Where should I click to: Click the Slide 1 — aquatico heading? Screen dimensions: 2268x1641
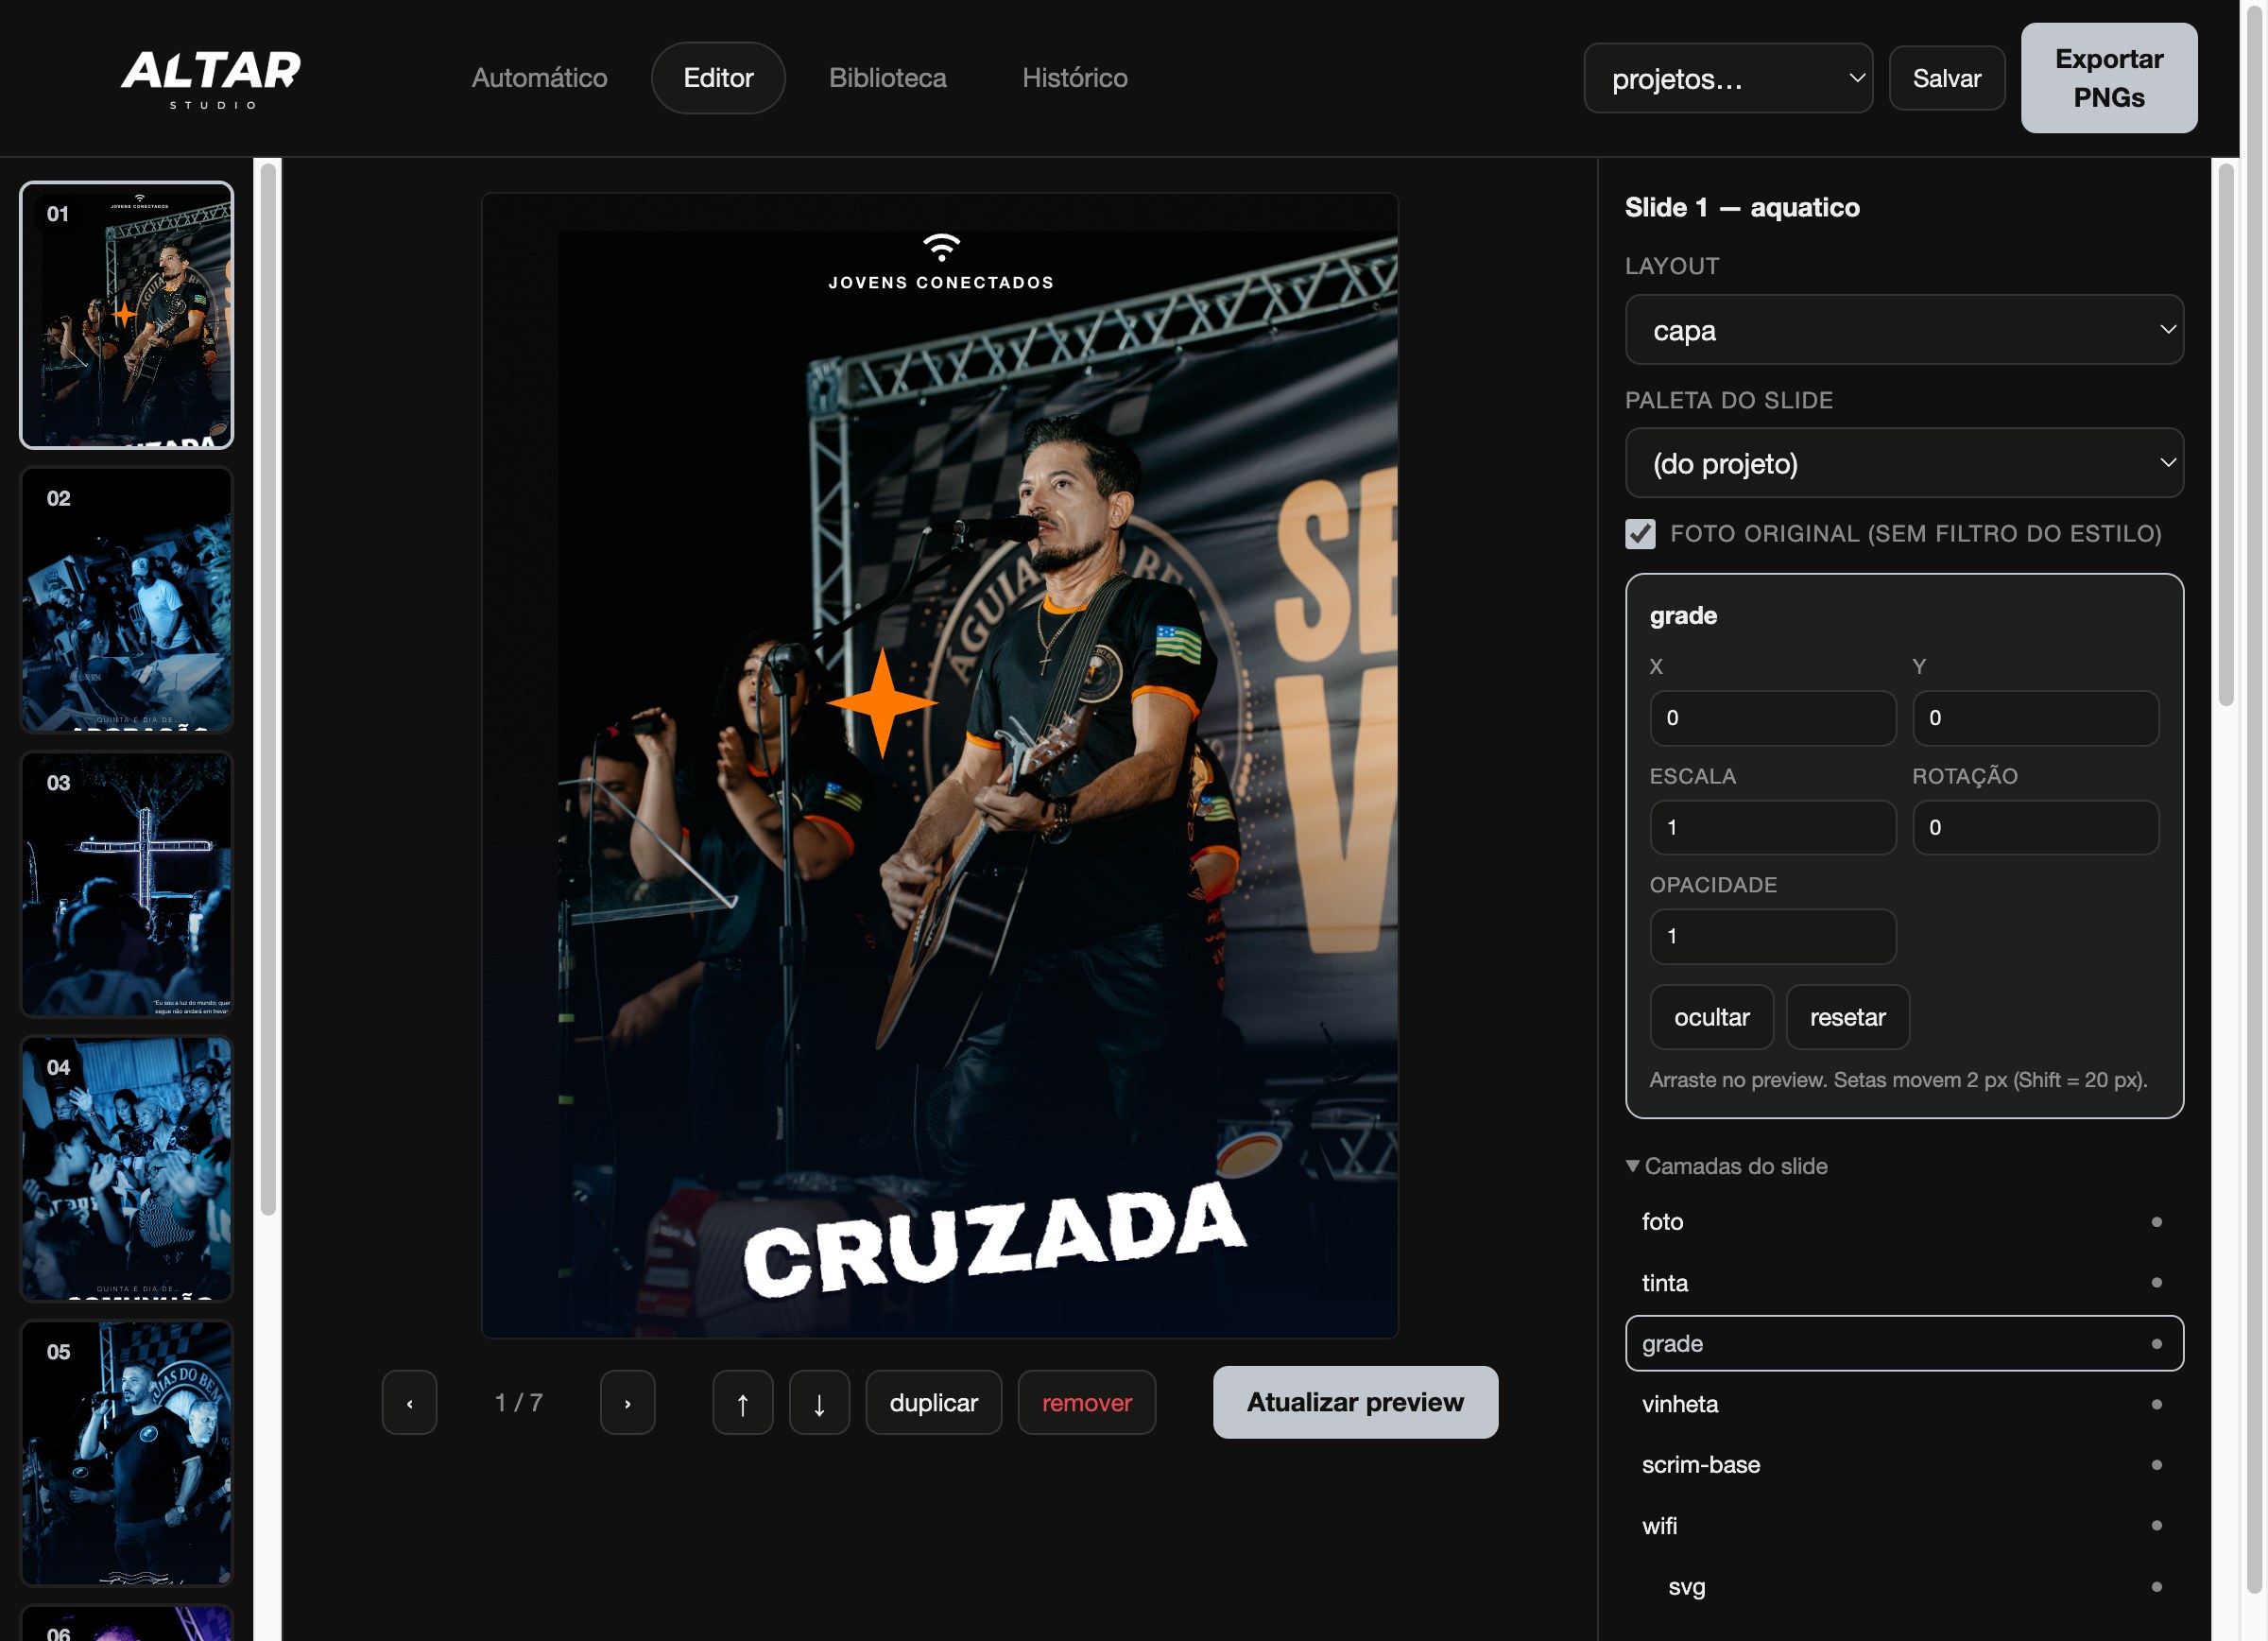click(x=1742, y=207)
